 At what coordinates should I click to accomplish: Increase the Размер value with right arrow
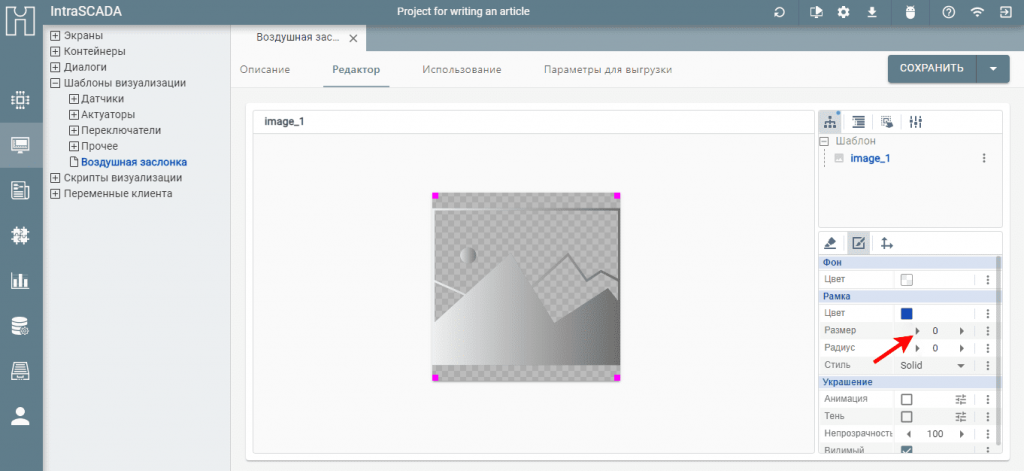click(962, 331)
